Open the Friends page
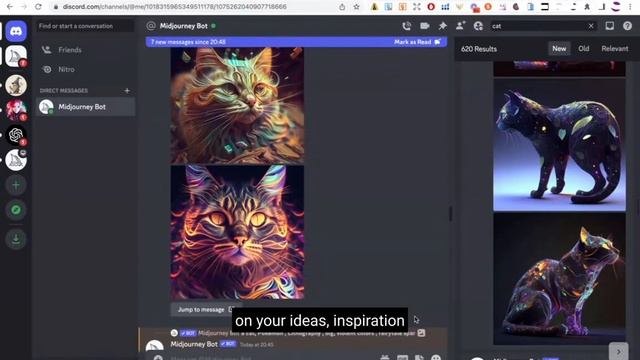Viewport: 640px width, 360px height. [x=85, y=50]
